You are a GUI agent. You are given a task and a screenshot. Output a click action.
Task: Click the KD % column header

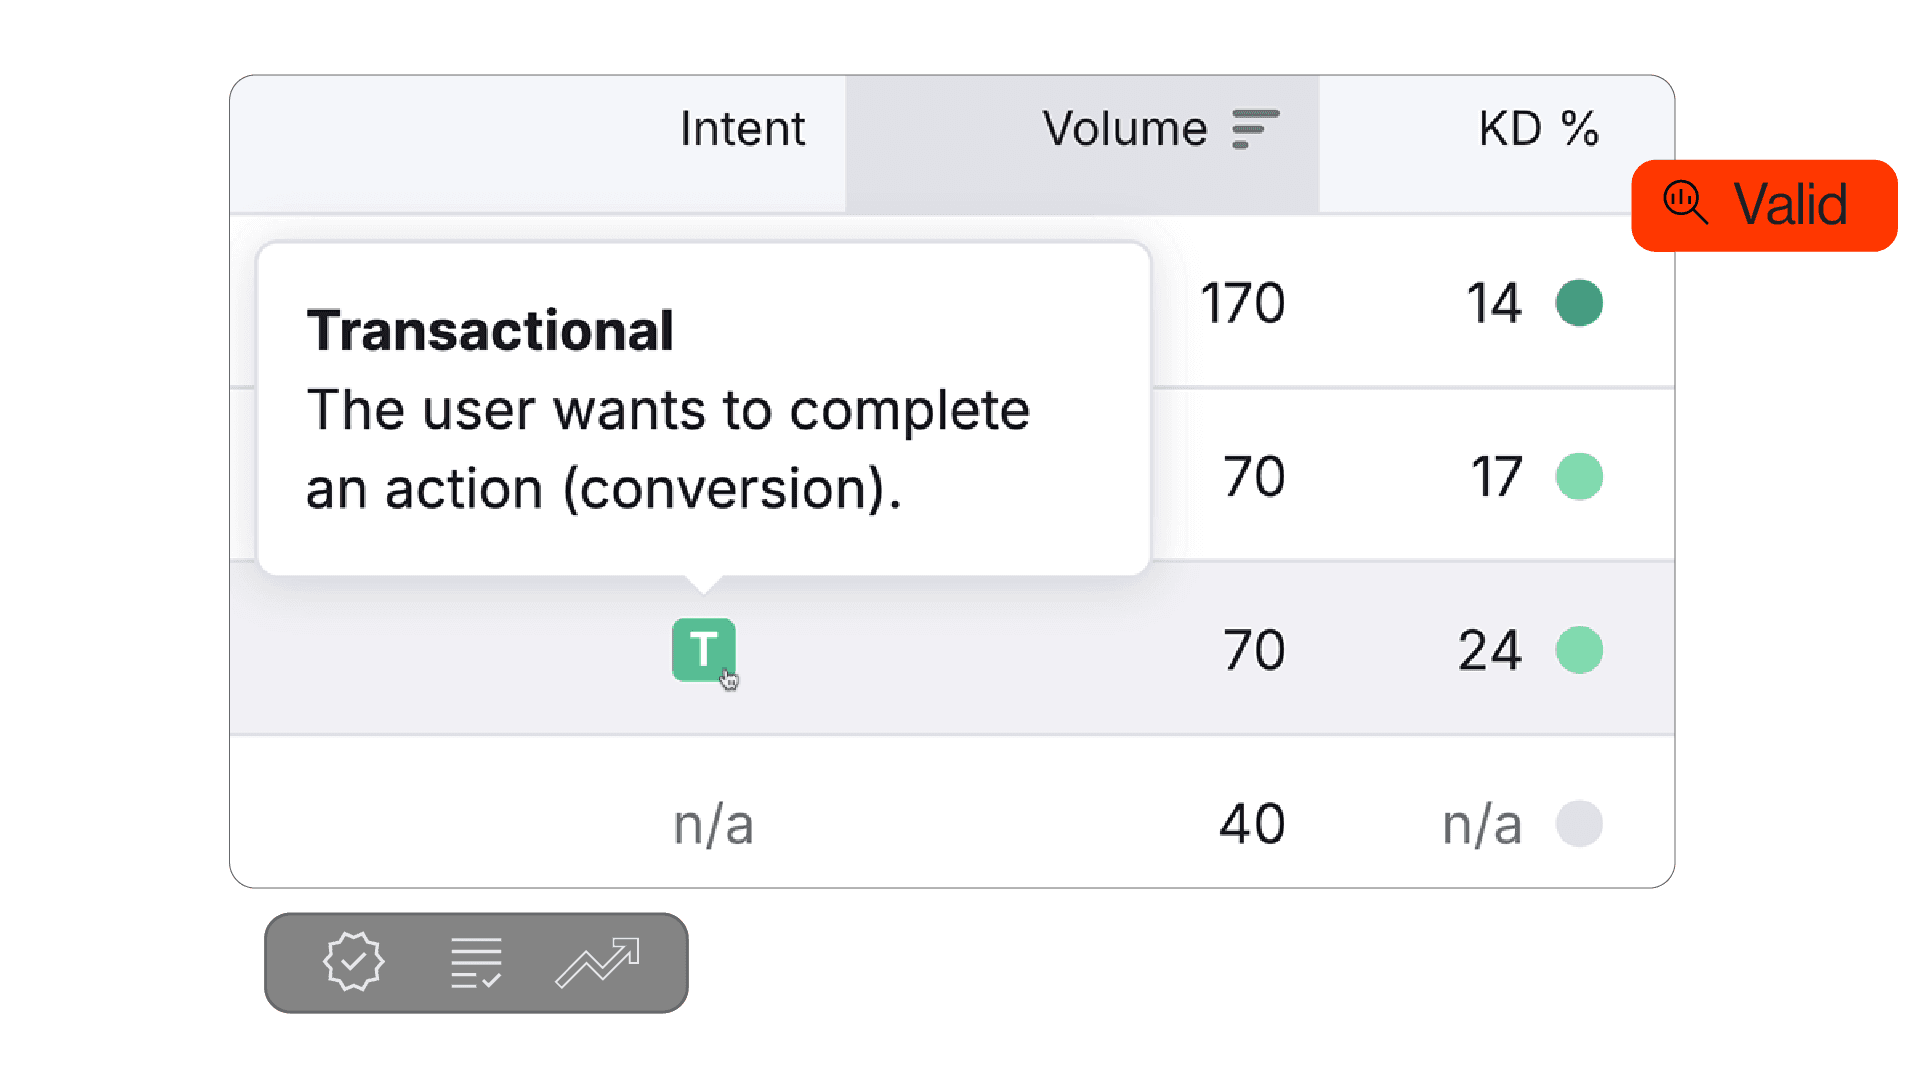[1538, 129]
